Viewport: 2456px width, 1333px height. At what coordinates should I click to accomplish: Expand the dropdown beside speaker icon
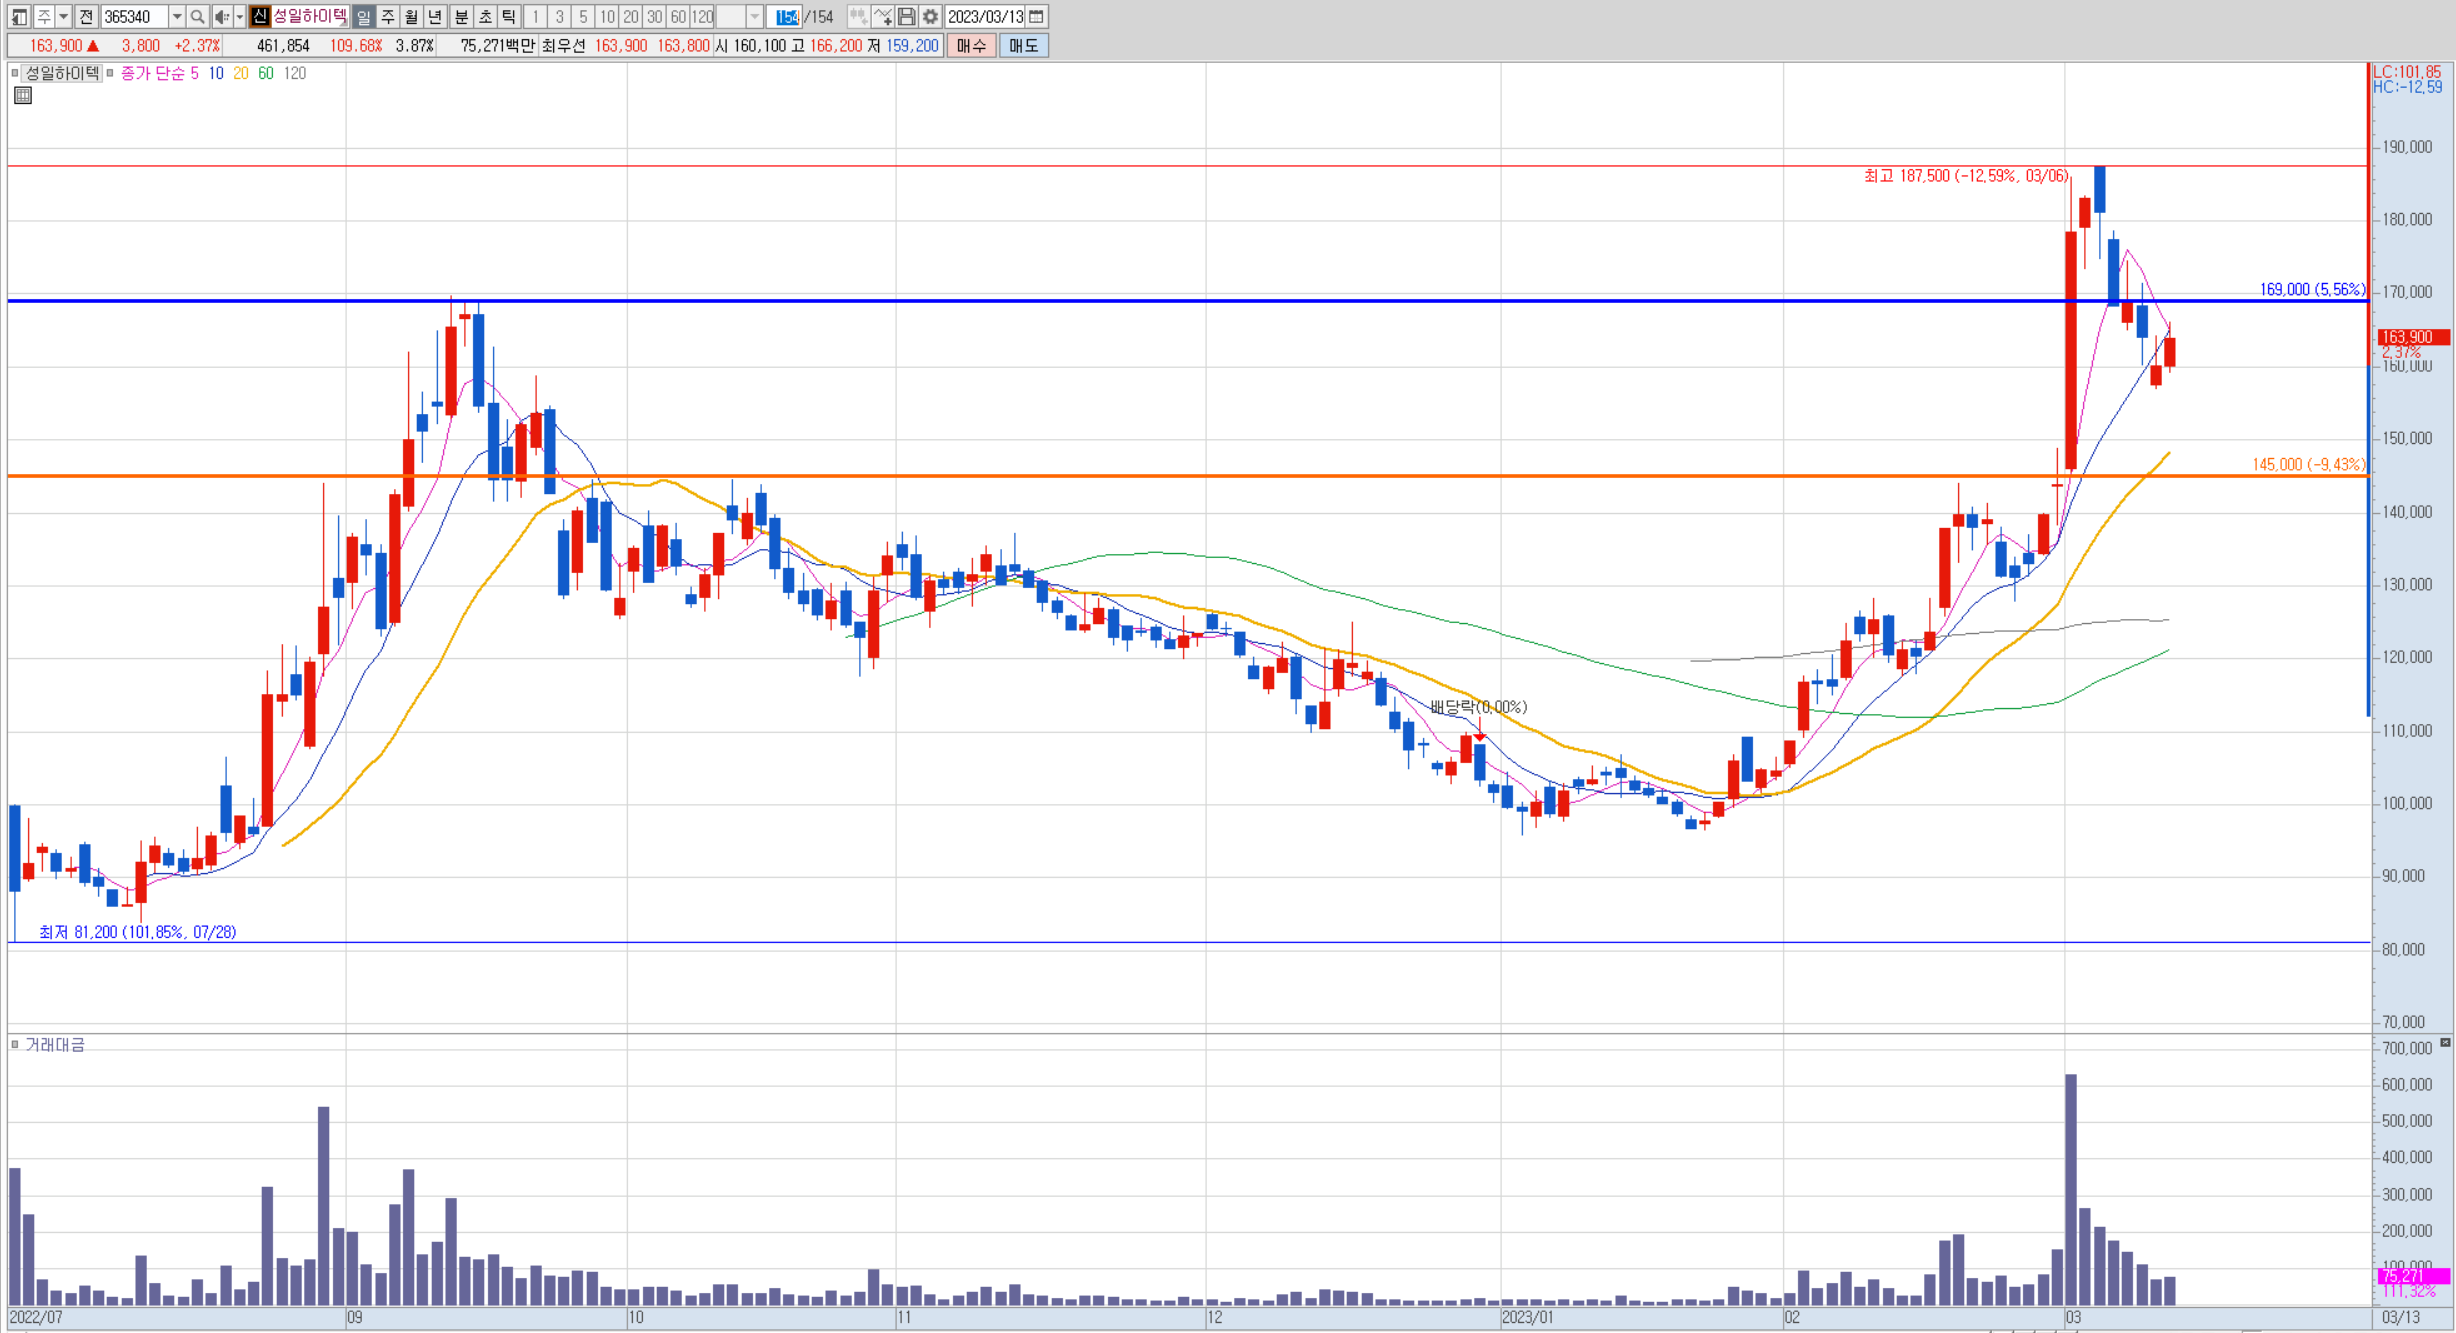point(239,17)
